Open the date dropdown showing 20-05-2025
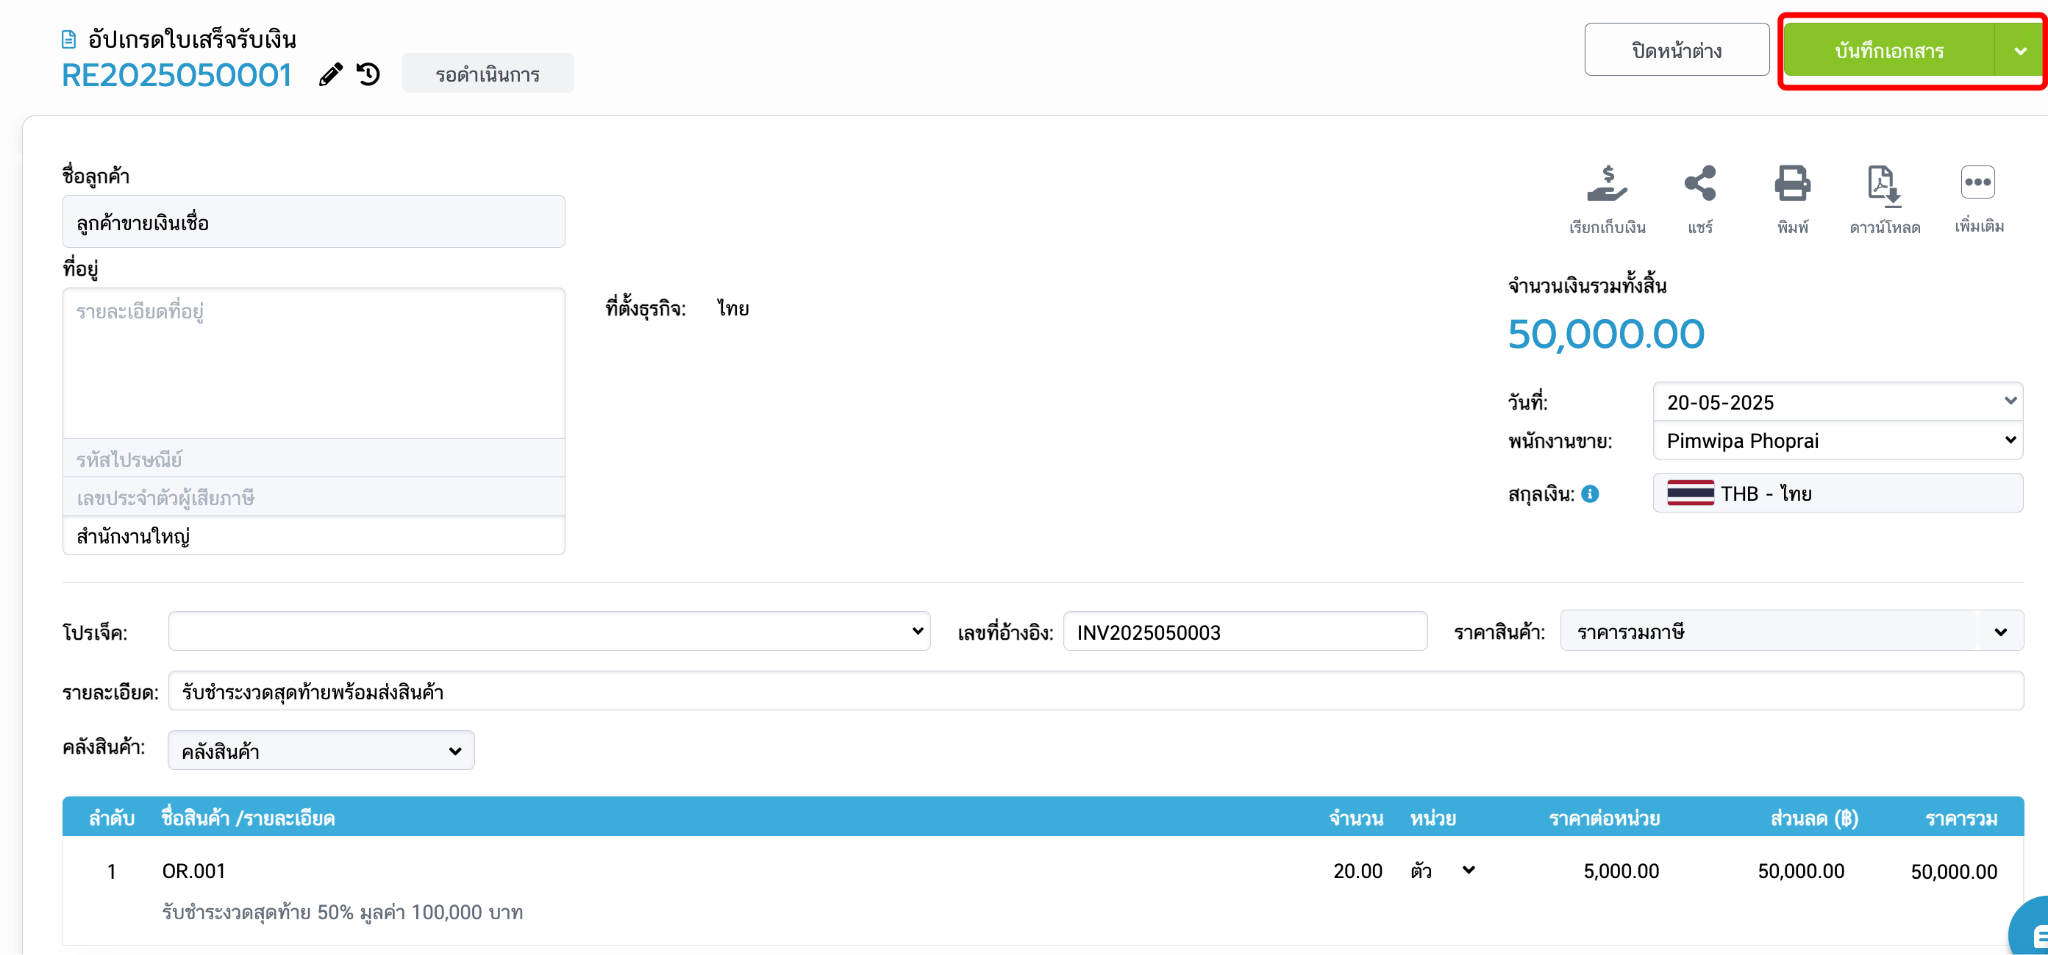Image resolution: width=2048 pixels, height=955 pixels. [1838, 402]
